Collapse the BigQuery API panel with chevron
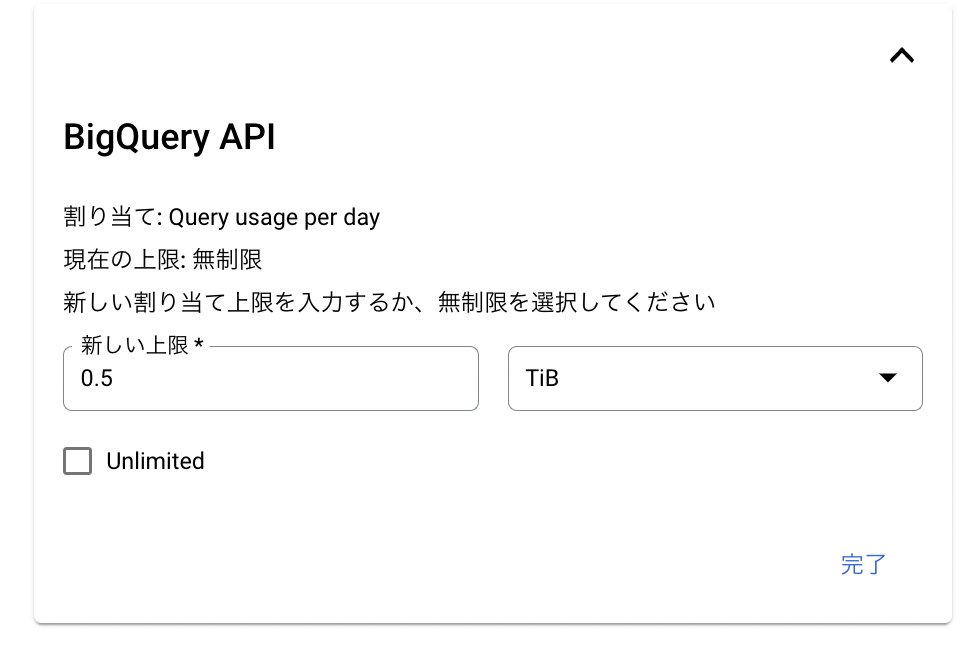This screenshot has width=974, height=652. [901, 56]
